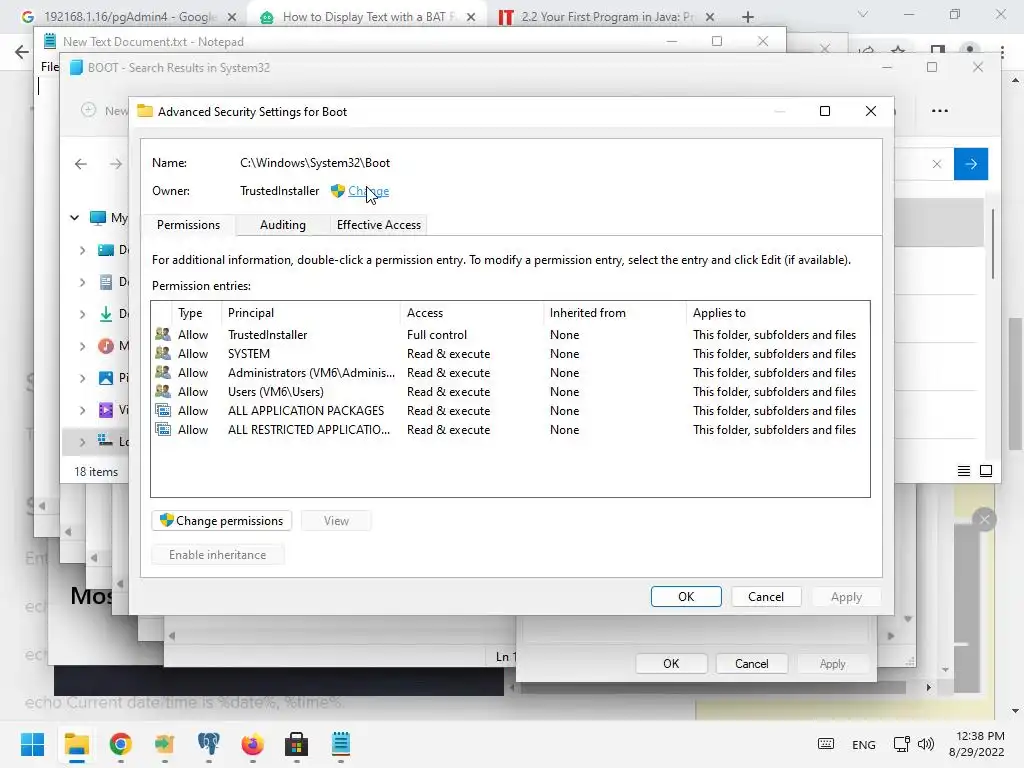Click the gray circular close overlay button

984,520
